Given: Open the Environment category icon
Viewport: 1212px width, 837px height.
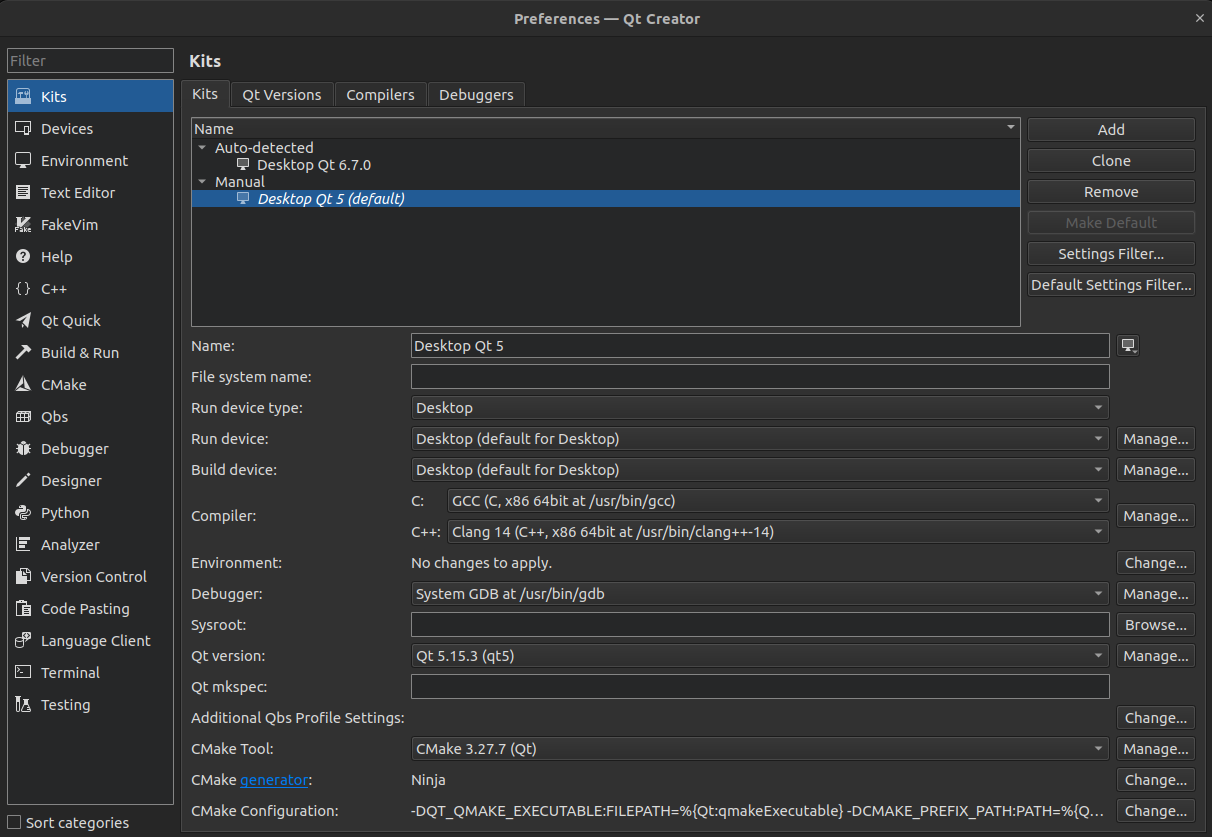Looking at the screenshot, I should point(24,161).
